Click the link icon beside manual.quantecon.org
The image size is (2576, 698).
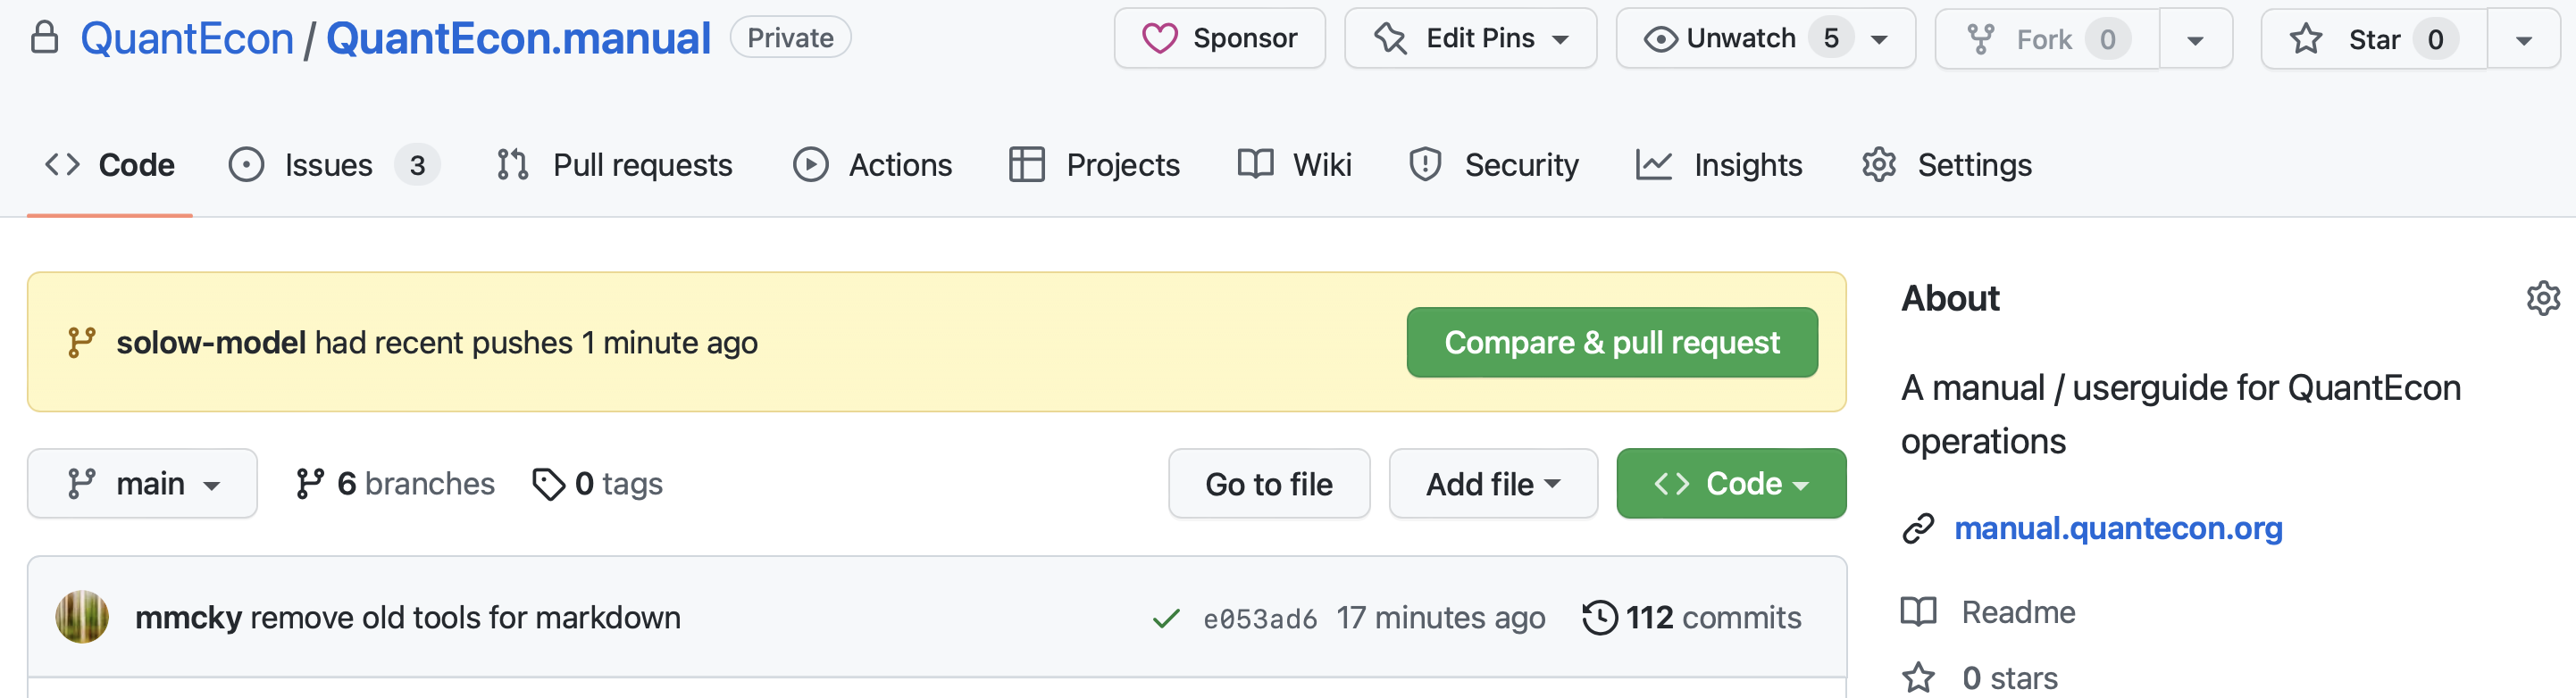(x=1918, y=528)
